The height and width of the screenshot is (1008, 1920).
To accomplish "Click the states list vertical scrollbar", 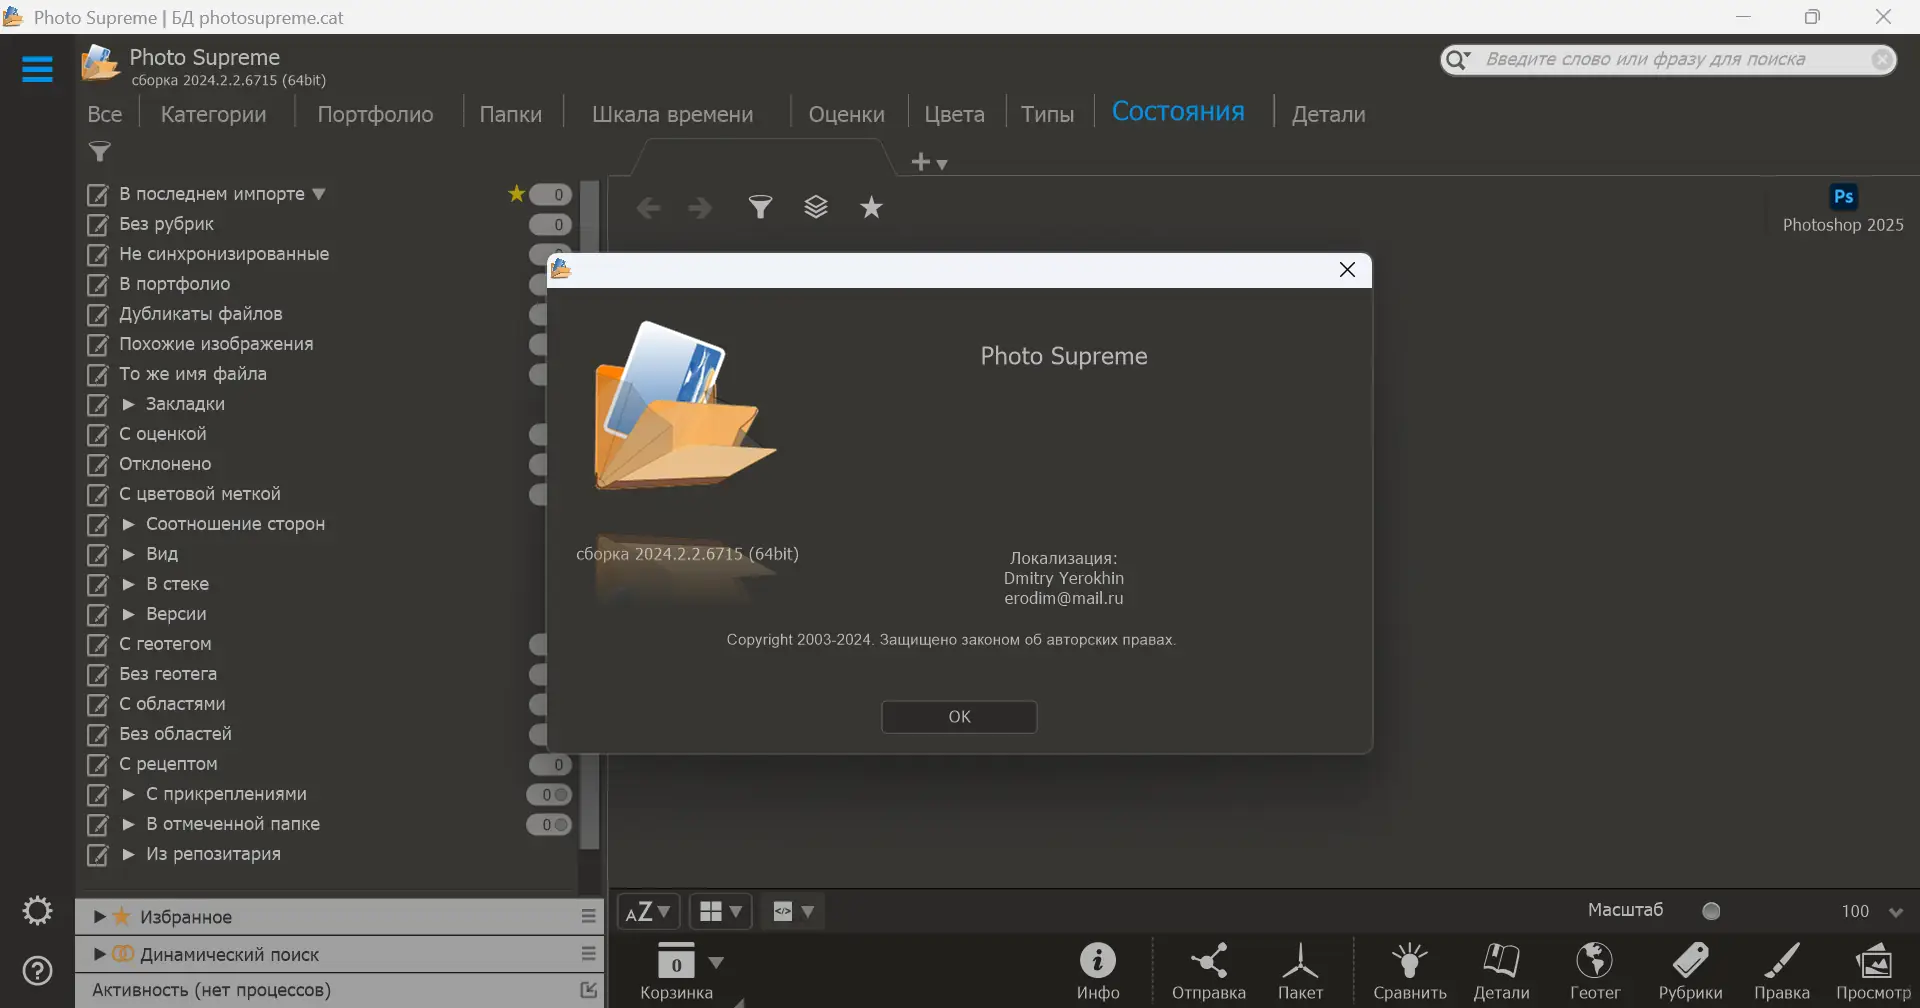I will 590,515.
